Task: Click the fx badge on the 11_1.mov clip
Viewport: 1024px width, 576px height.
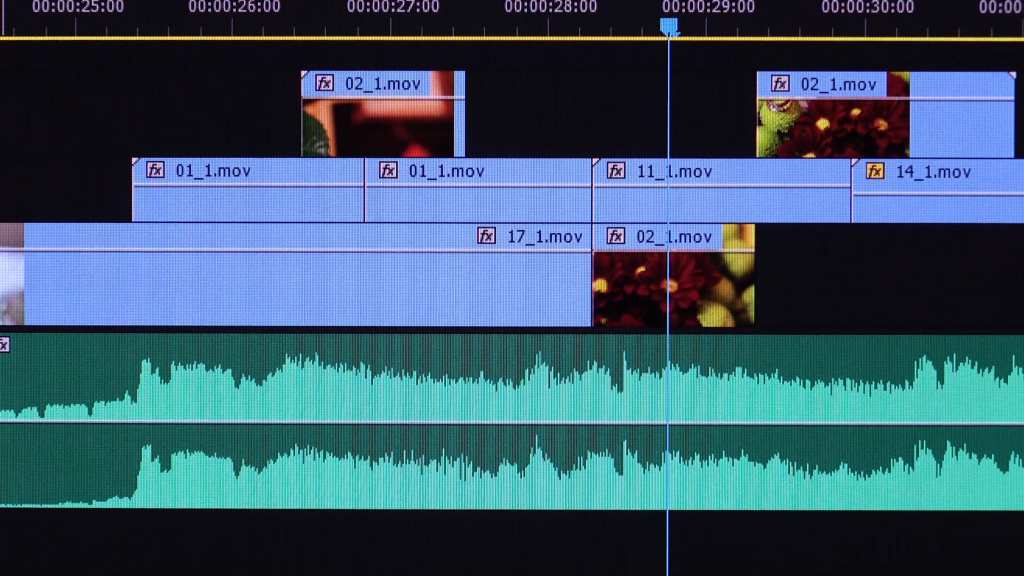Action: tap(616, 171)
